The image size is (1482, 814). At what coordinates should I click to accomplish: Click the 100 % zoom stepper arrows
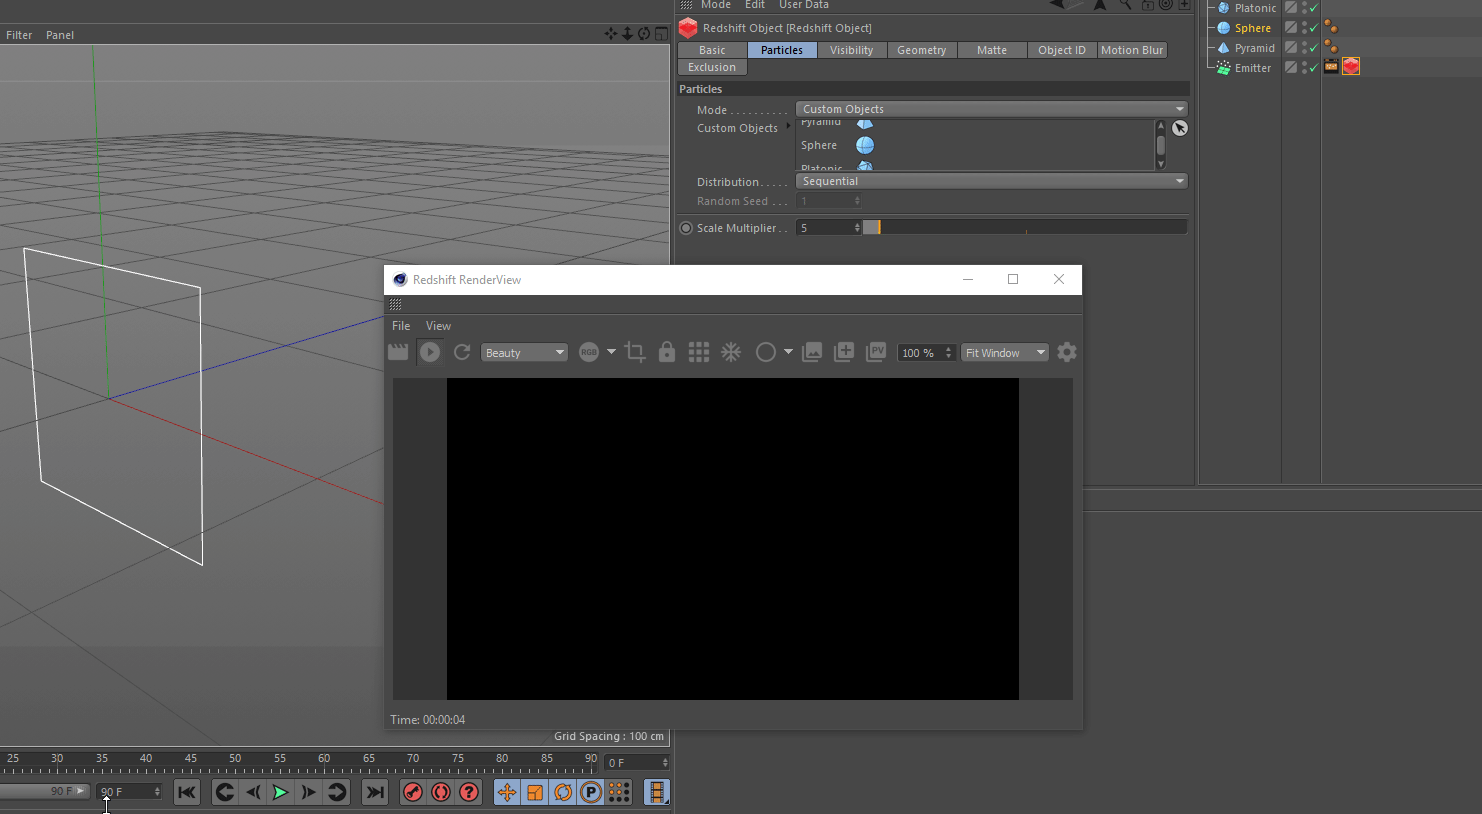[x=949, y=352]
